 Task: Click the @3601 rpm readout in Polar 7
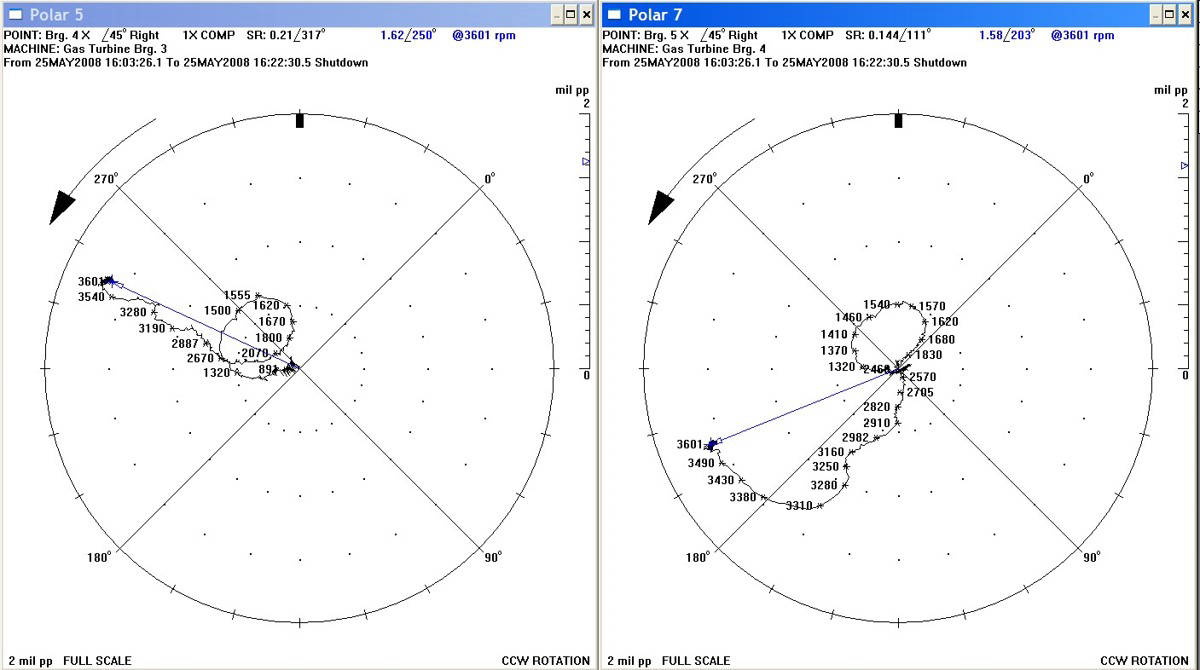1082,35
